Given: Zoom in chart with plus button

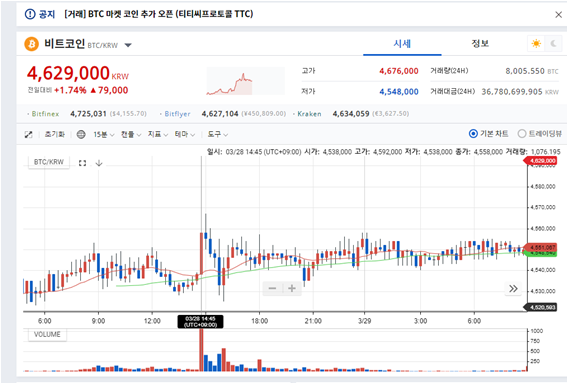Looking at the screenshot, I should pos(292,288).
